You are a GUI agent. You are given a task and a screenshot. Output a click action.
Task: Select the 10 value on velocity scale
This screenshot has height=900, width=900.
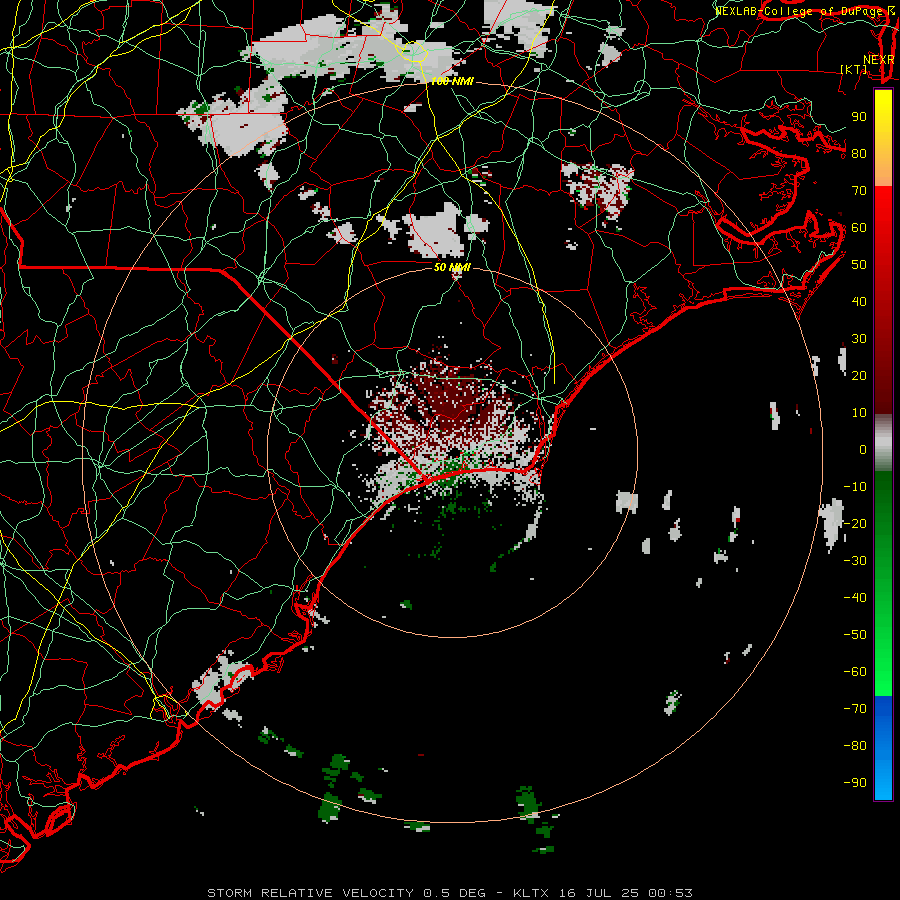[x=859, y=413]
